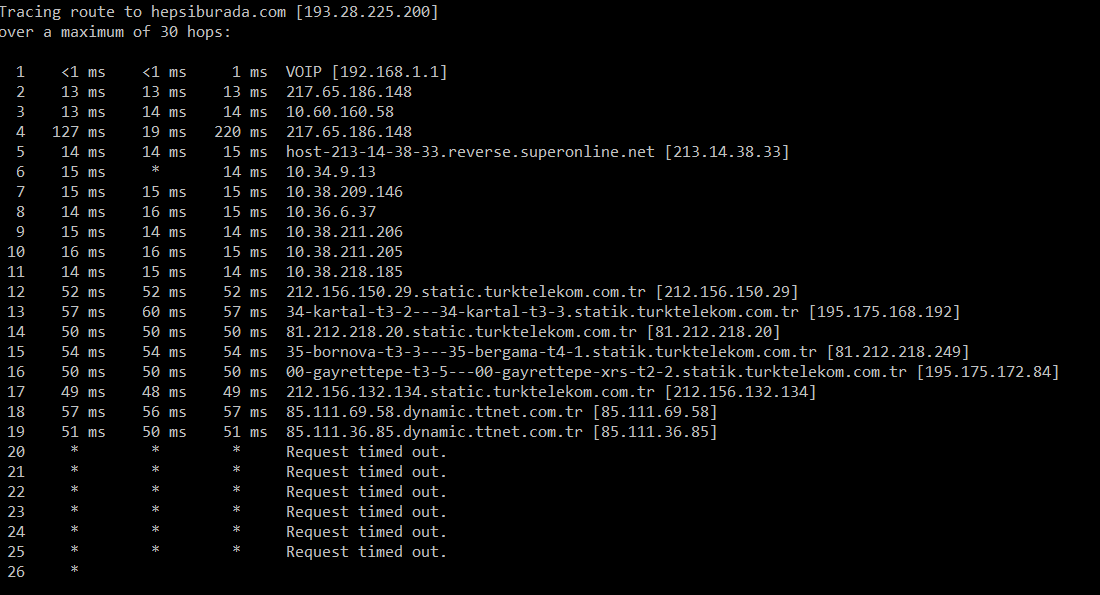
Task: Click the 10.38.218.185 address at hop 11
Action: pos(344,272)
